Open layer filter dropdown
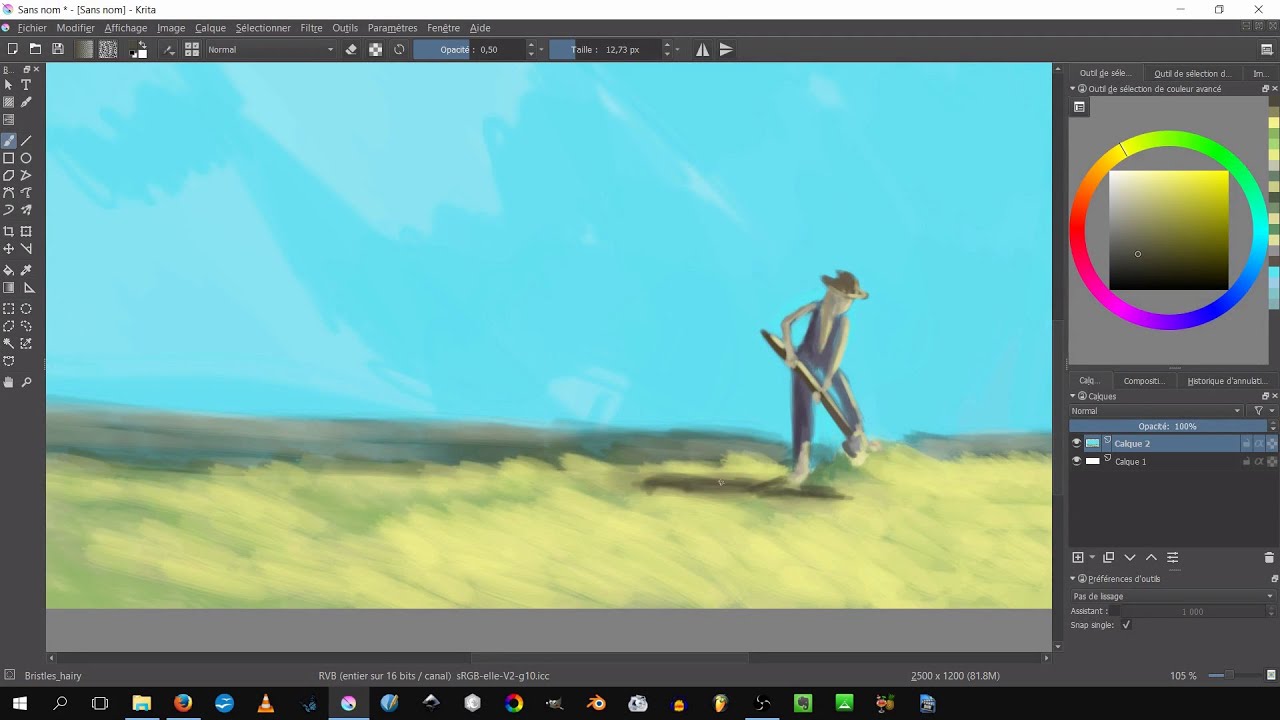 tap(1264, 411)
